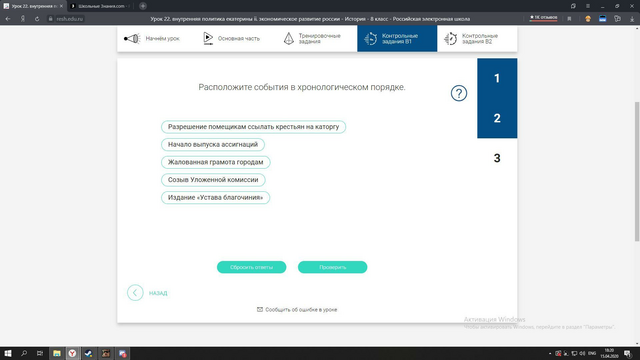Select the Жалованная грамота городам item

[216, 162]
